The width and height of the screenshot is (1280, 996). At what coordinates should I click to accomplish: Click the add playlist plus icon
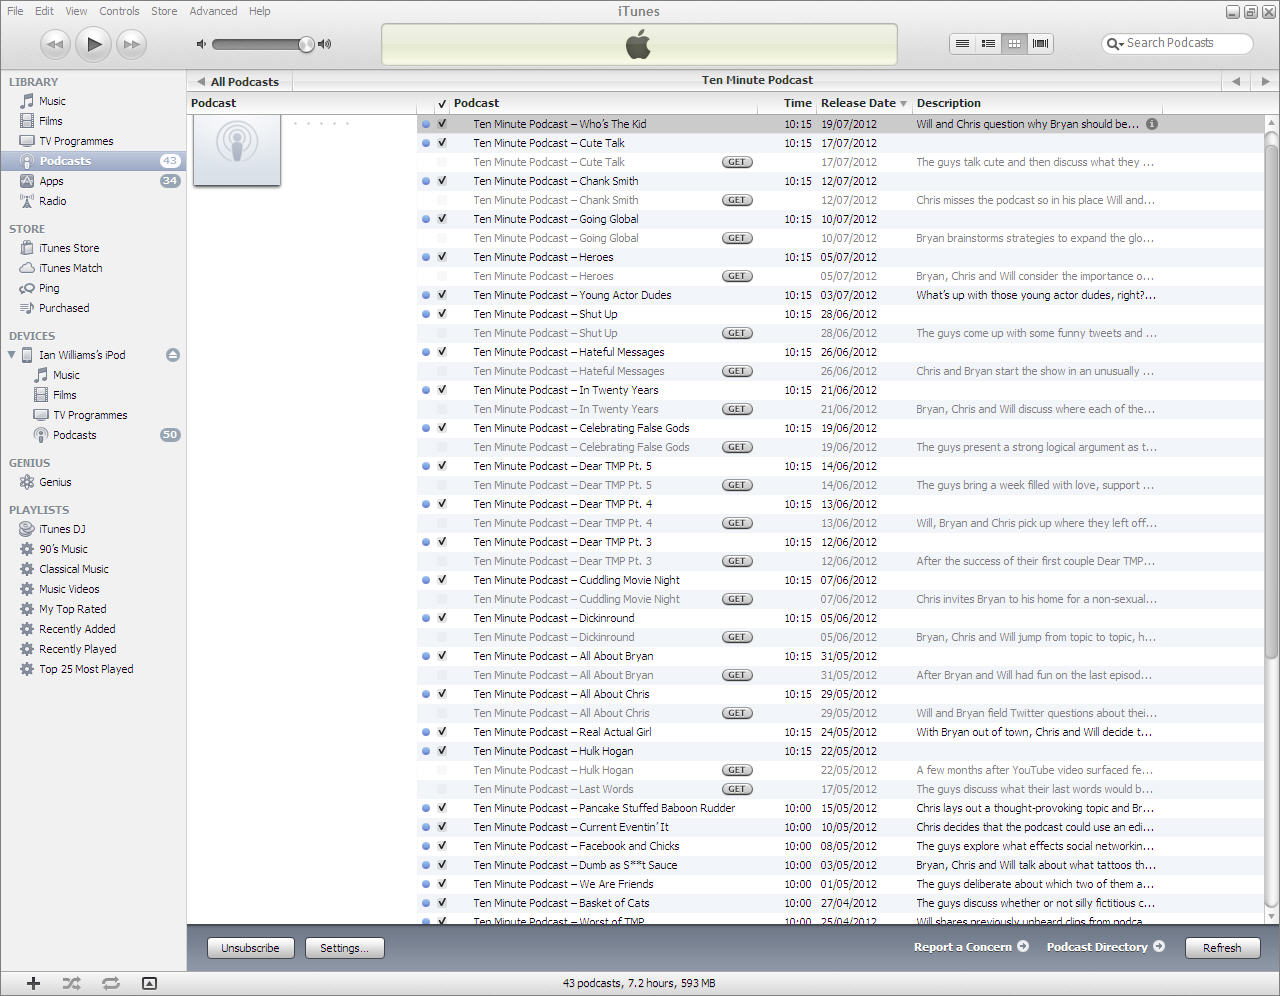click(33, 983)
